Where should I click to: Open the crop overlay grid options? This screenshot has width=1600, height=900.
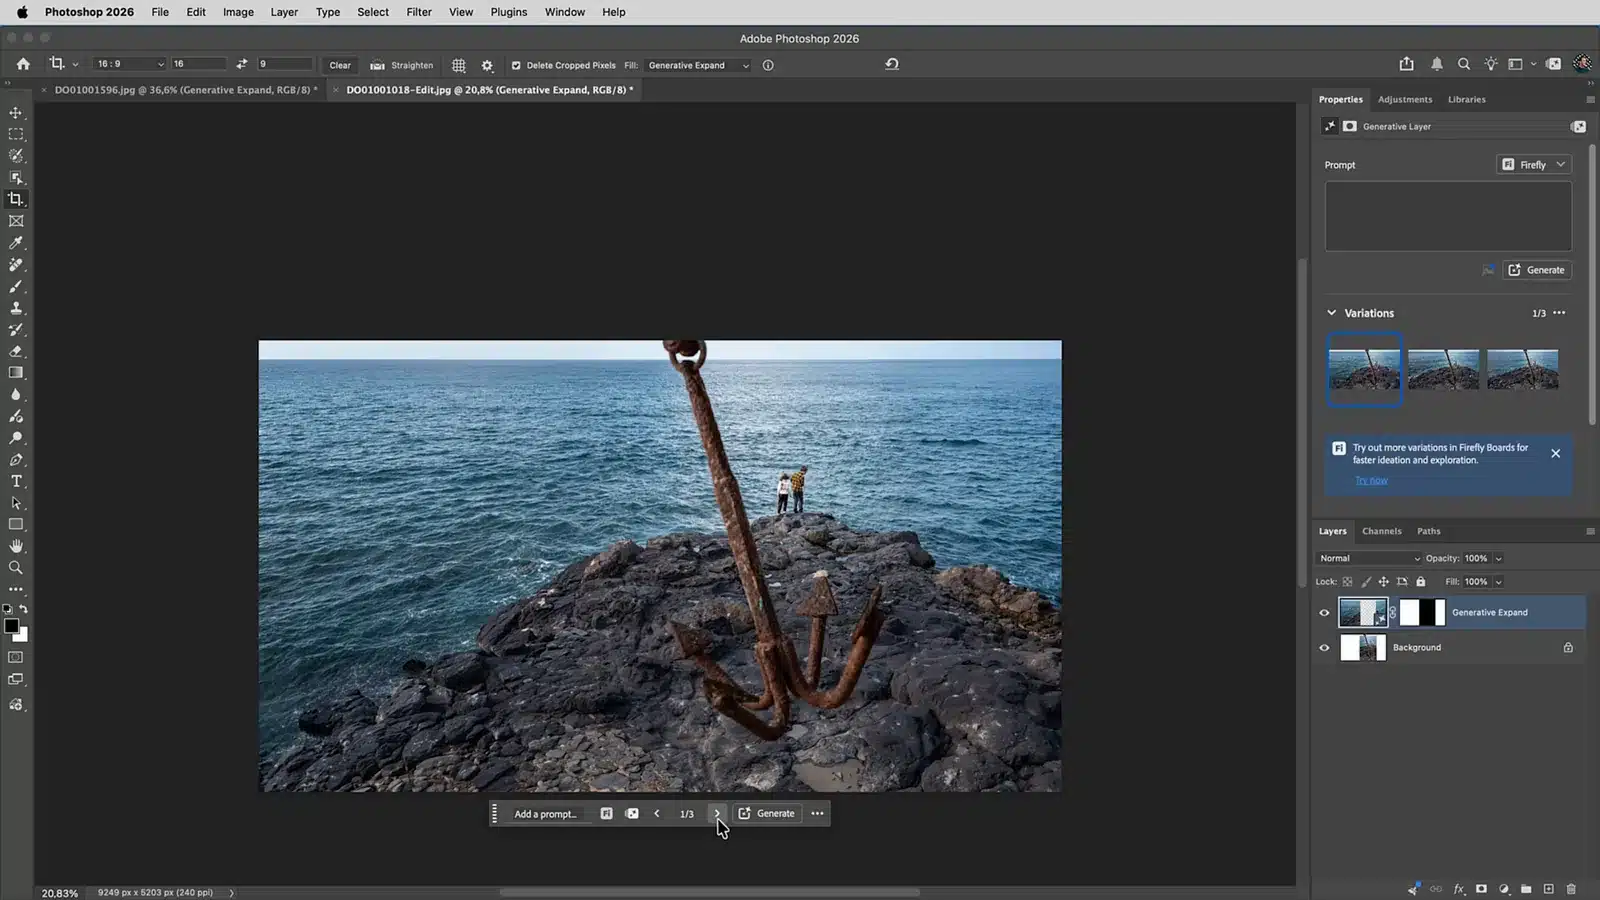[459, 65]
